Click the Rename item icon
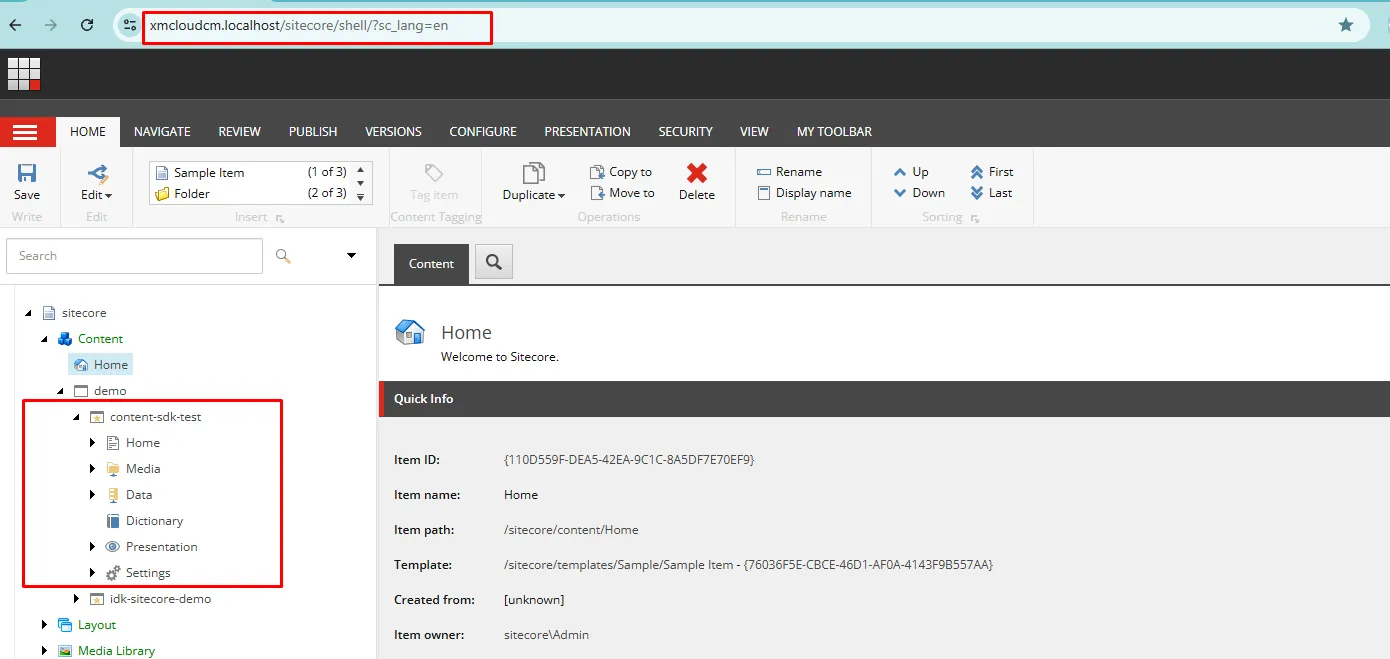 [764, 172]
